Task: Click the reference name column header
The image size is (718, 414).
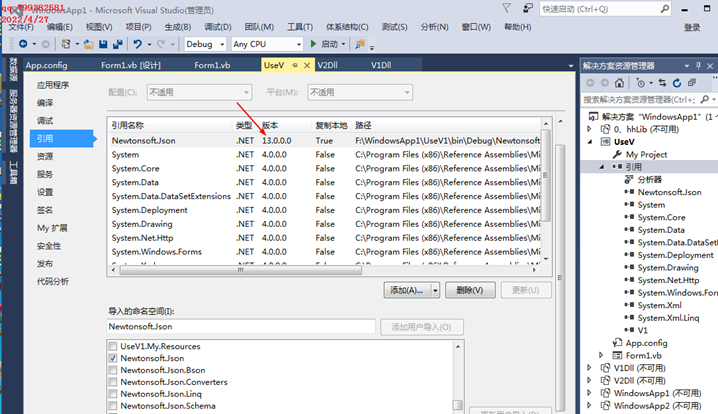Action: [170, 125]
